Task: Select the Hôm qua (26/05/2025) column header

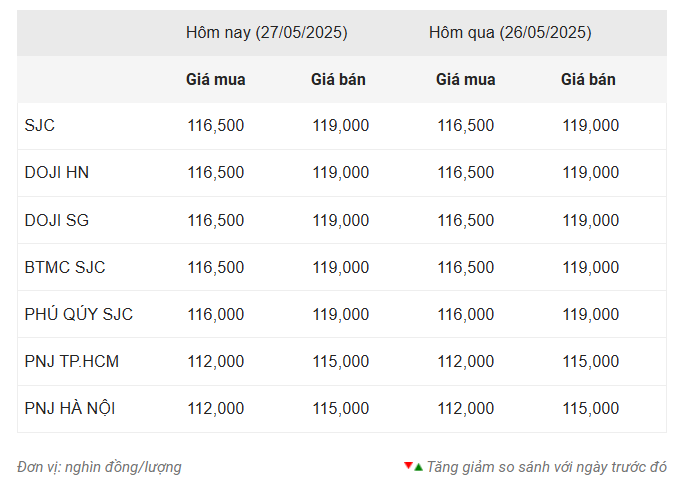Action: [x=510, y=32]
